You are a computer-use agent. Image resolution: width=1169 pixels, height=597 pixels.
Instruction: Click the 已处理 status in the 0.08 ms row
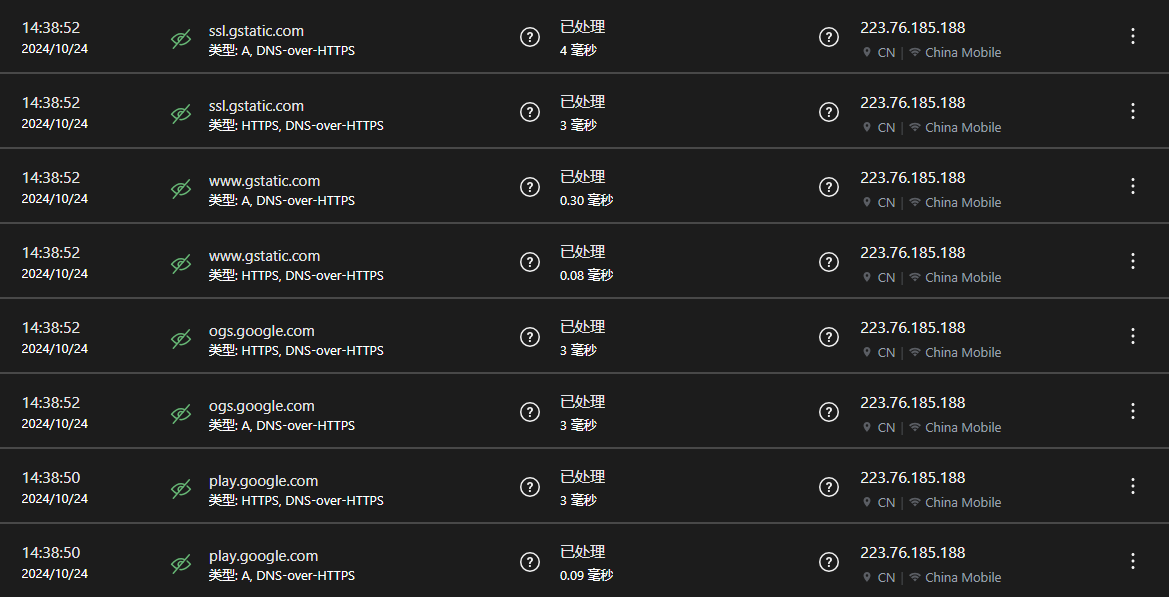click(582, 252)
